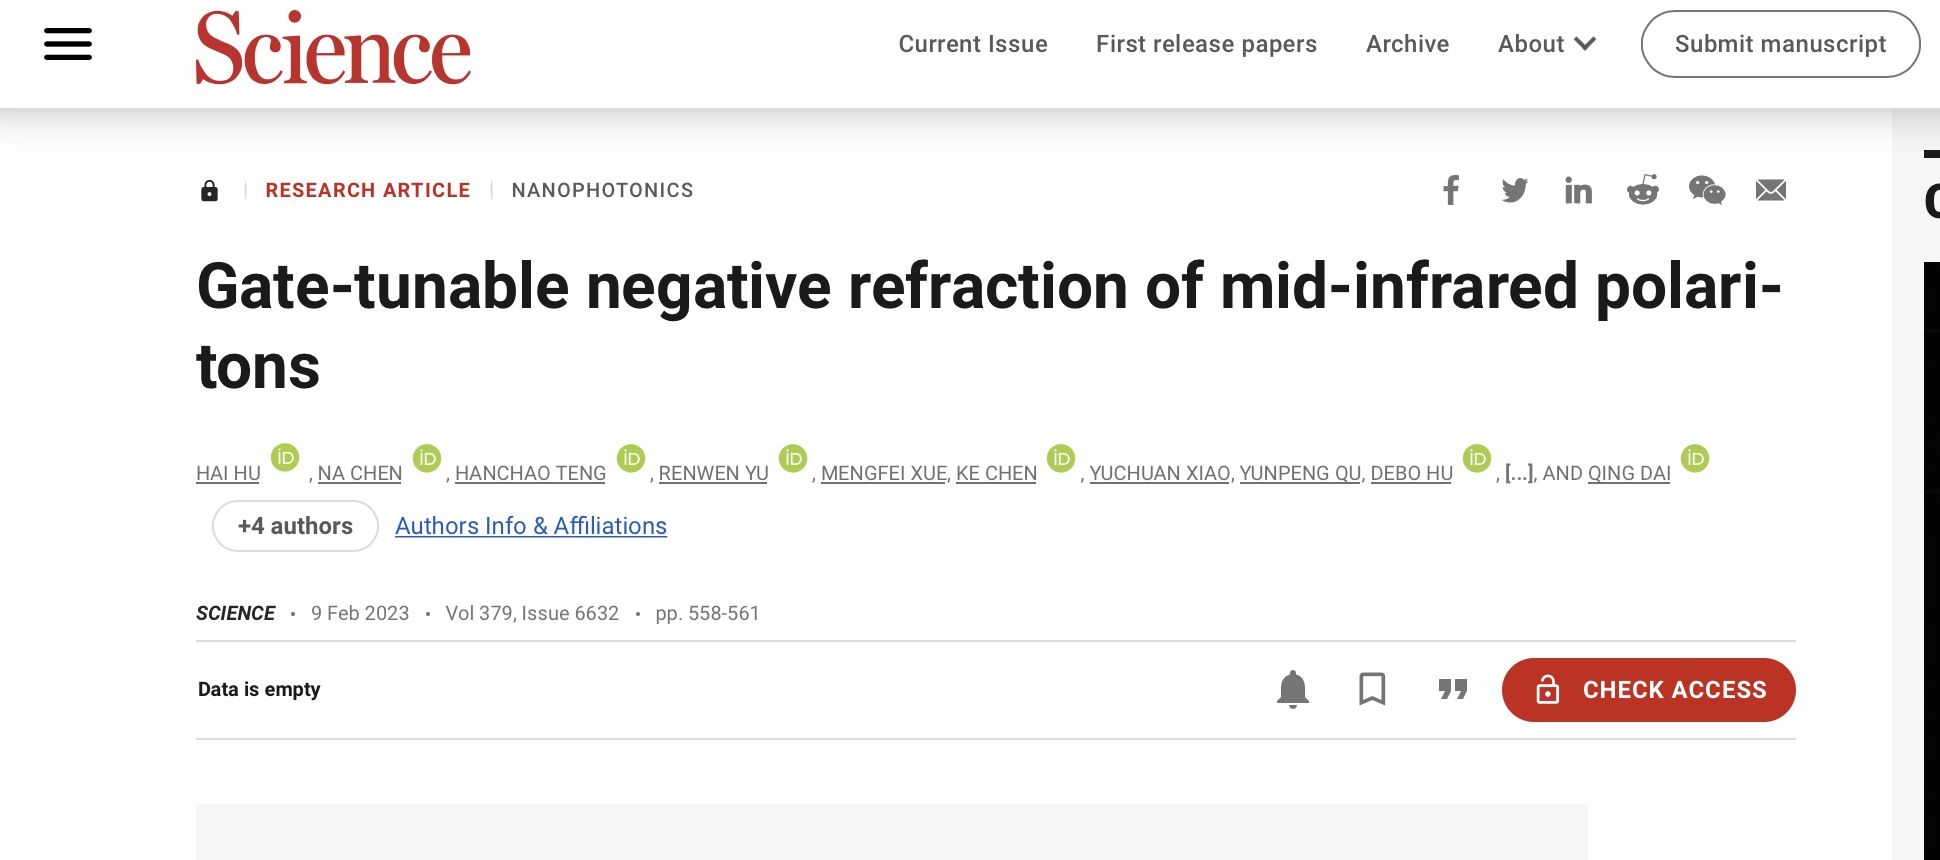This screenshot has height=860, width=1940.
Task: Share article on Facebook
Action: (x=1451, y=190)
